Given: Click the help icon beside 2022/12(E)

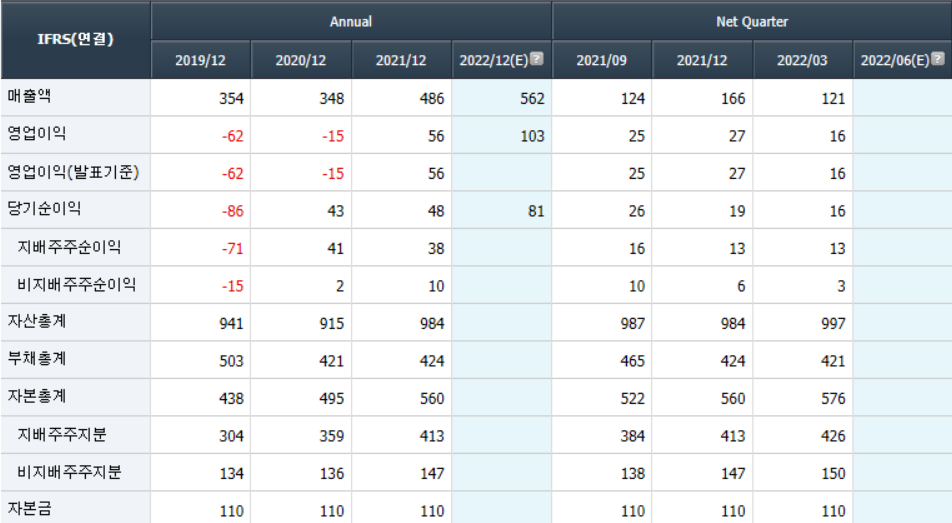Looking at the screenshot, I should tap(537, 58).
